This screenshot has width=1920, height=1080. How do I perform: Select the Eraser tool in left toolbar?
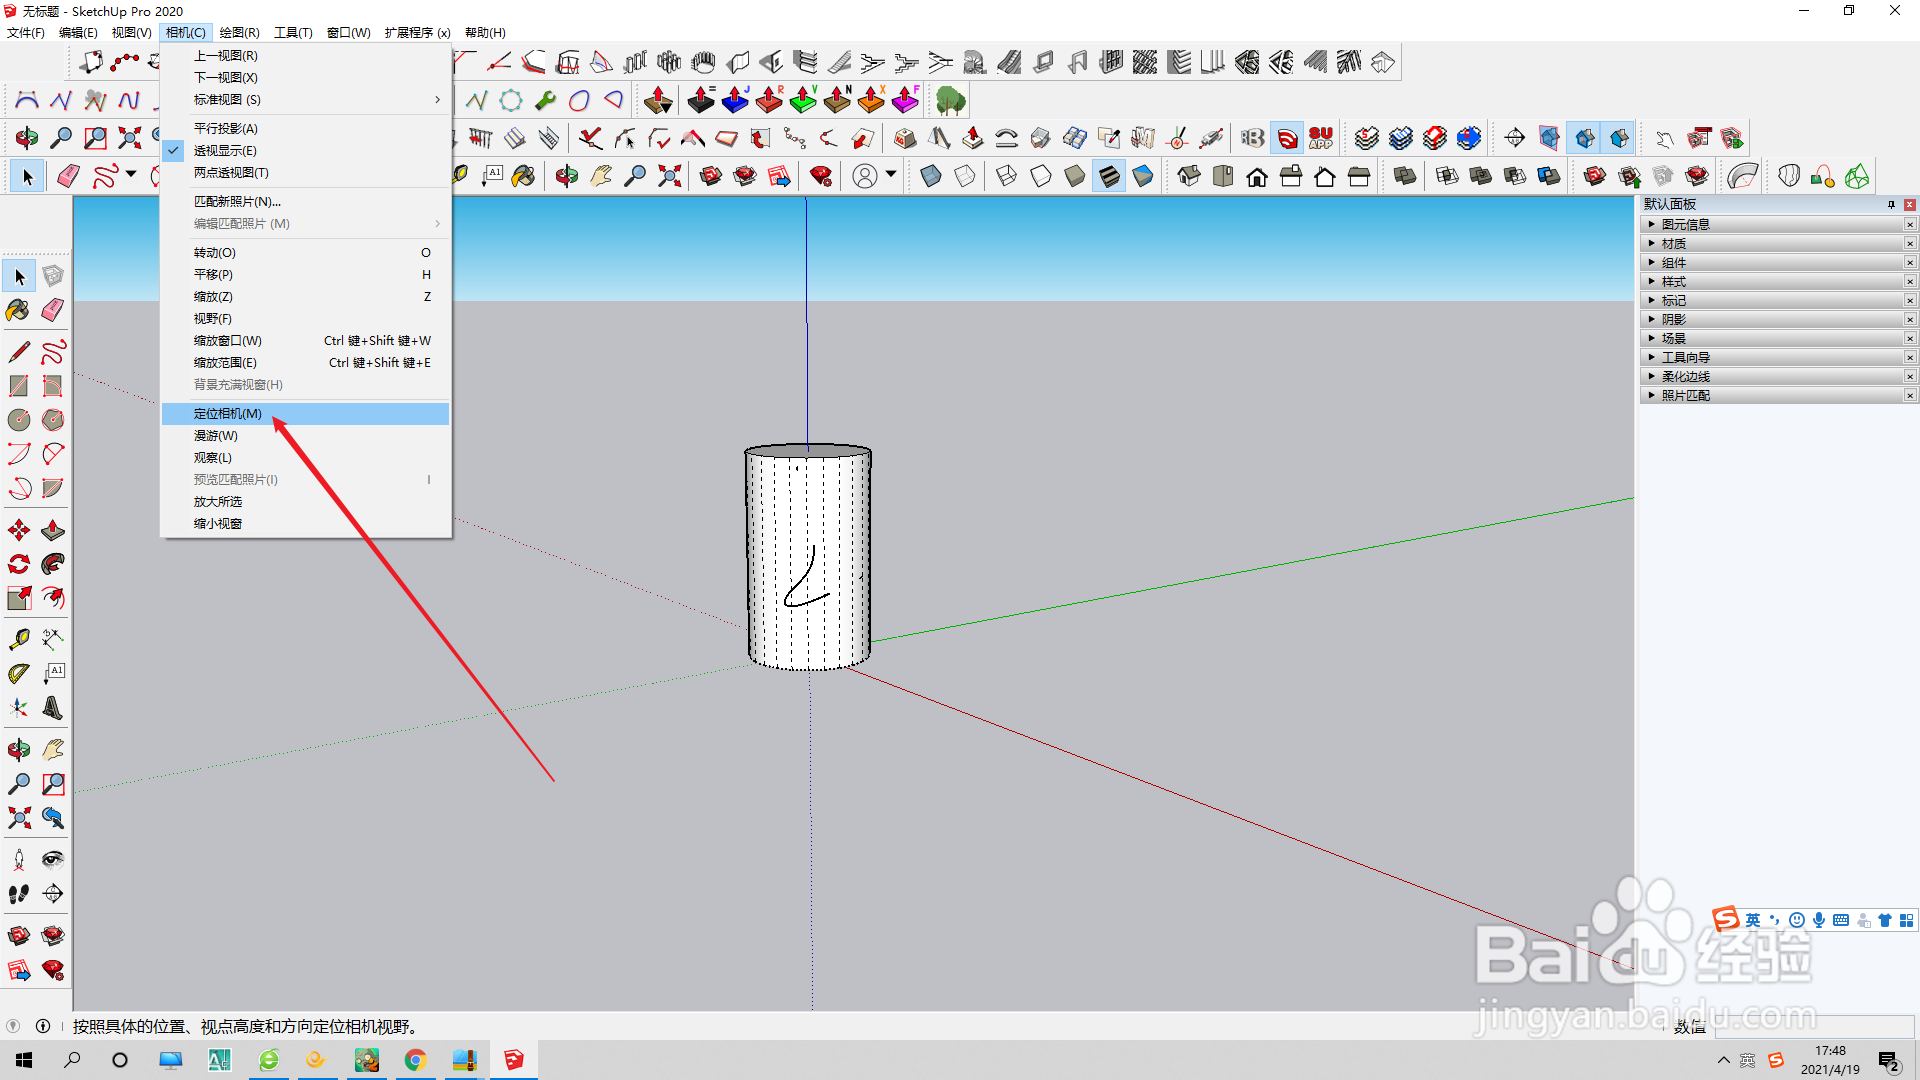point(53,311)
